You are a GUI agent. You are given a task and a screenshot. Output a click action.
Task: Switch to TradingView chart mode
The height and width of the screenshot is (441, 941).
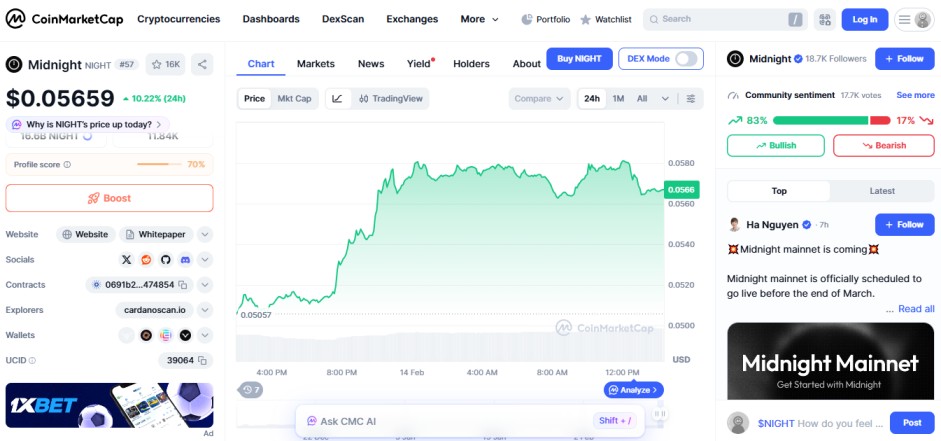tap(391, 98)
